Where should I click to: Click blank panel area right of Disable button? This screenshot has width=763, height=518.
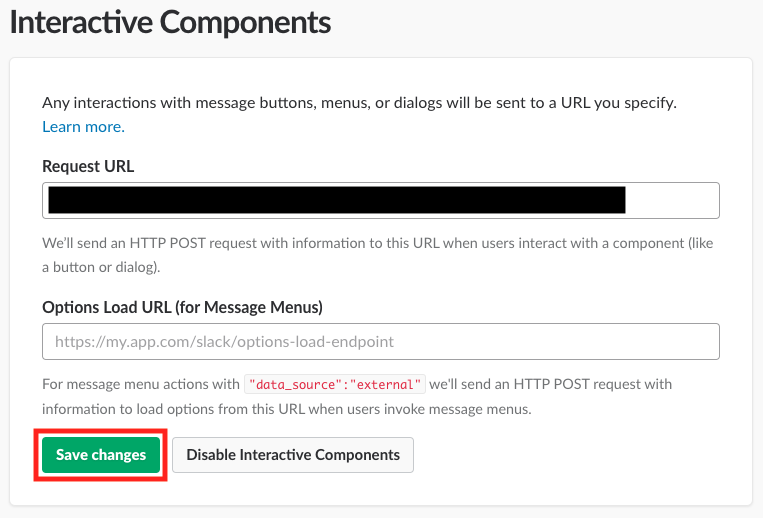(x=580, y=455)
